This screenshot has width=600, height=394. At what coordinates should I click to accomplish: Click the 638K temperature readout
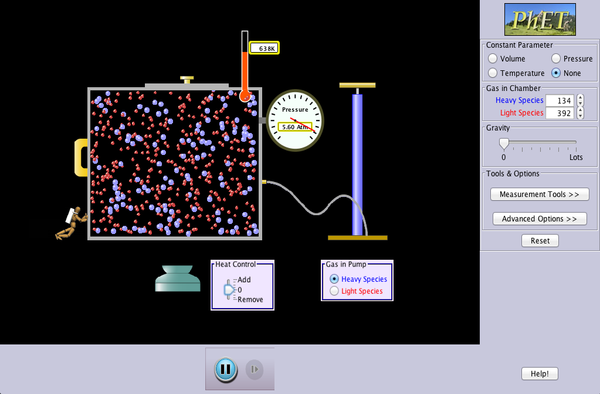pyautogui.click(x=264, y=48)
